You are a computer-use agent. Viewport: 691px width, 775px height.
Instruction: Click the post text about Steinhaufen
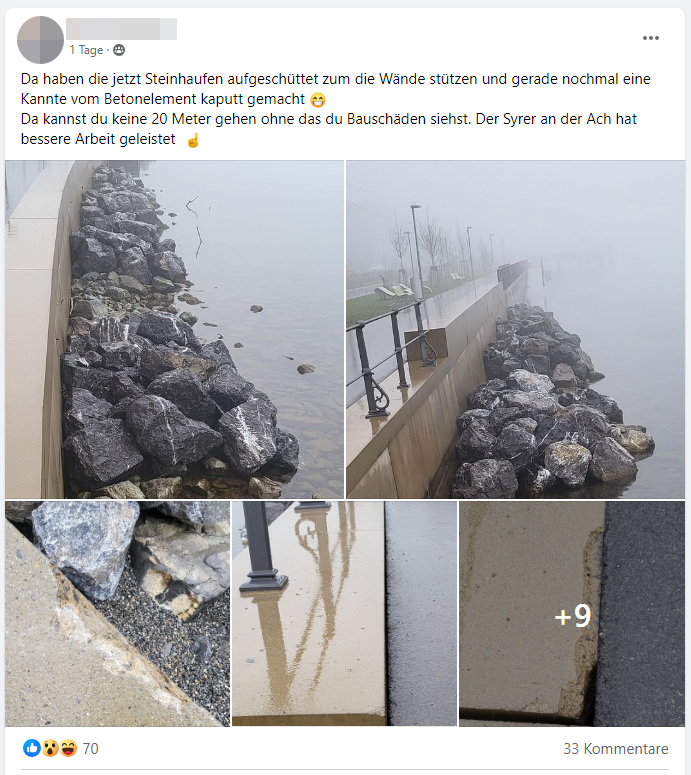(336, 89)
